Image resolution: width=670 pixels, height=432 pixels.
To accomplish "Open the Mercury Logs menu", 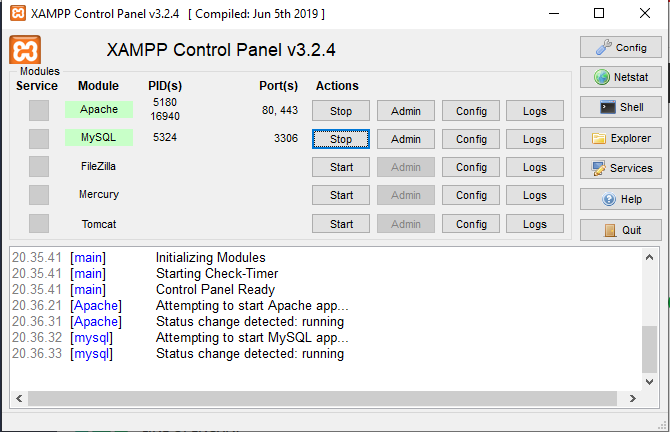I will click(x=535, y=195).
